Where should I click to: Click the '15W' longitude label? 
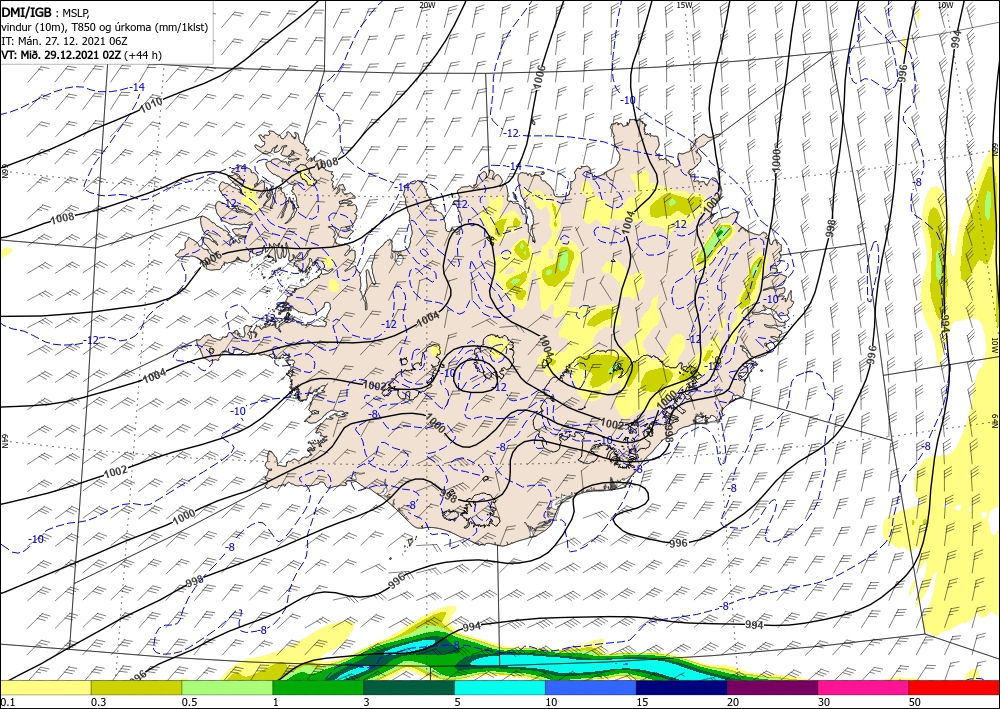pyautogui.click(x=684, y=5)
